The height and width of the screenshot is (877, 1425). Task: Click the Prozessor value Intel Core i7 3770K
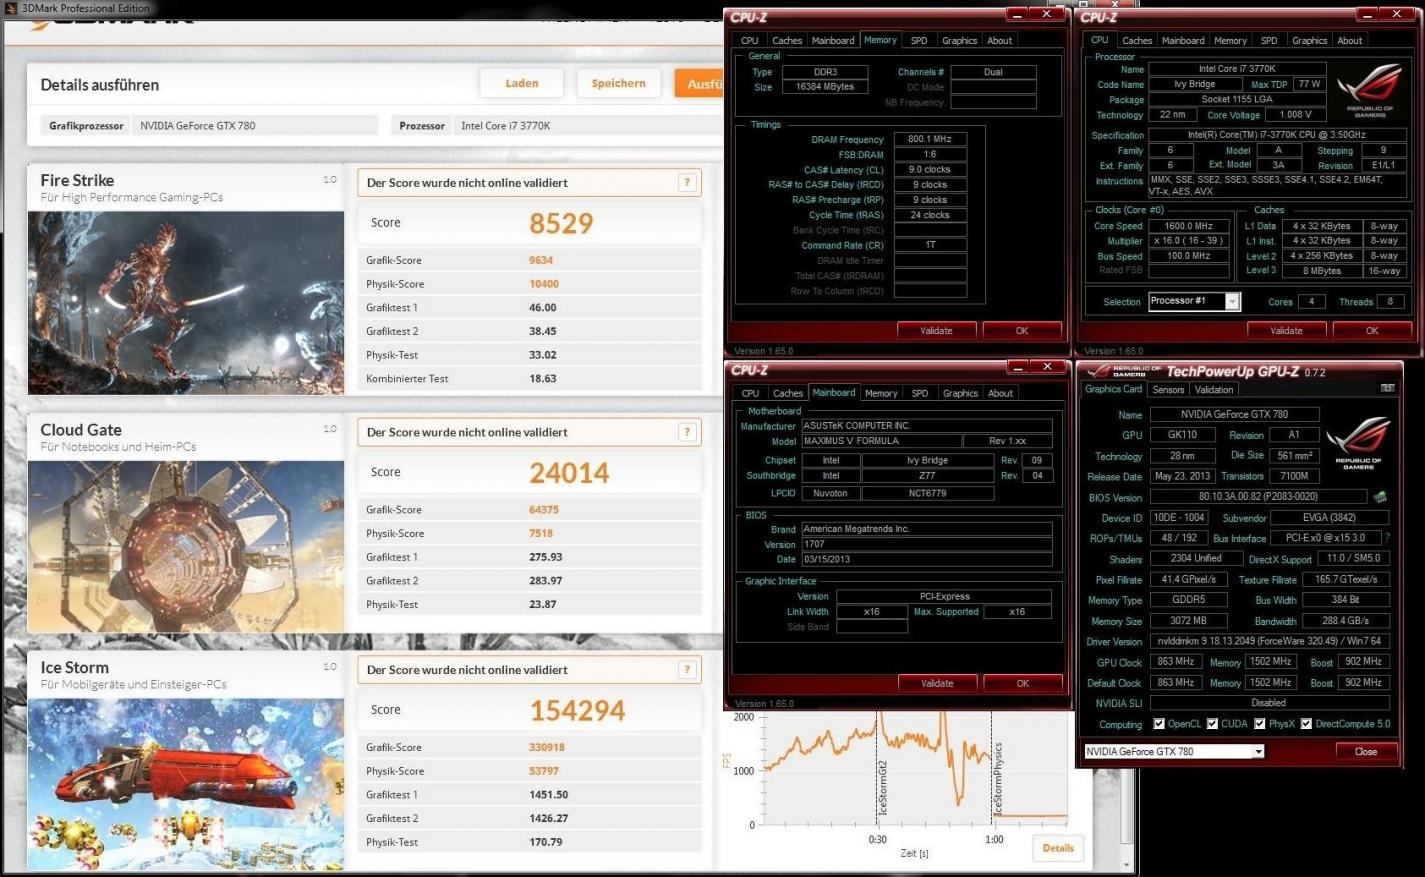click(x=505, y=126)
